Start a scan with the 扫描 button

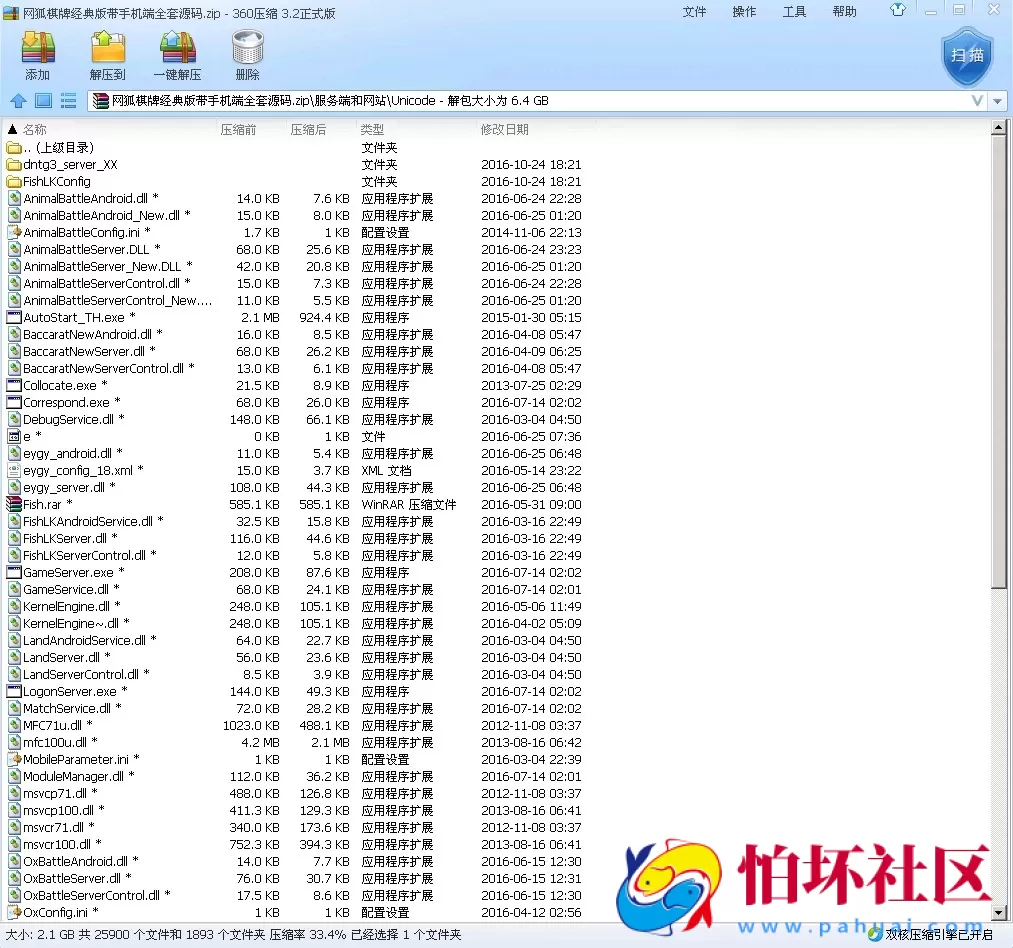pos(965,58)
